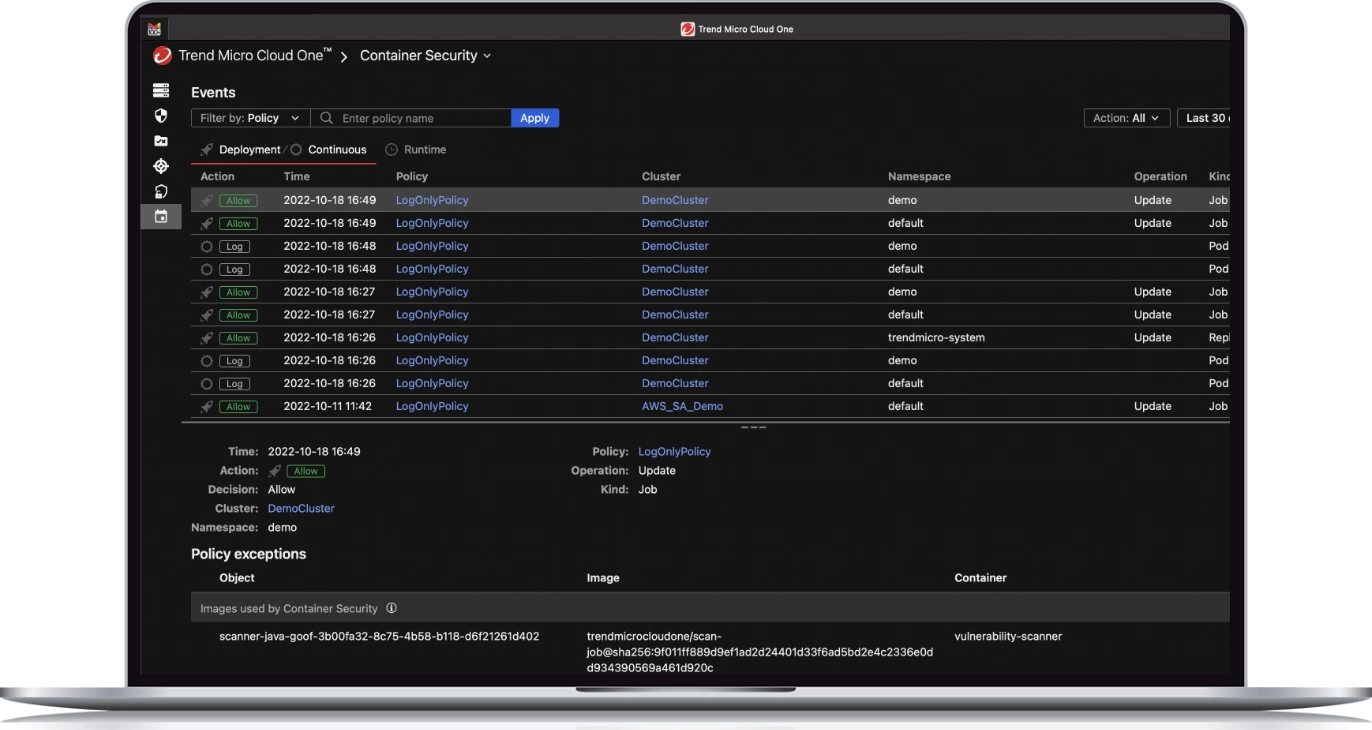Click the Policy exceptions heading
The width and height of the screenshot is (1372, 730).
[249, 554]
